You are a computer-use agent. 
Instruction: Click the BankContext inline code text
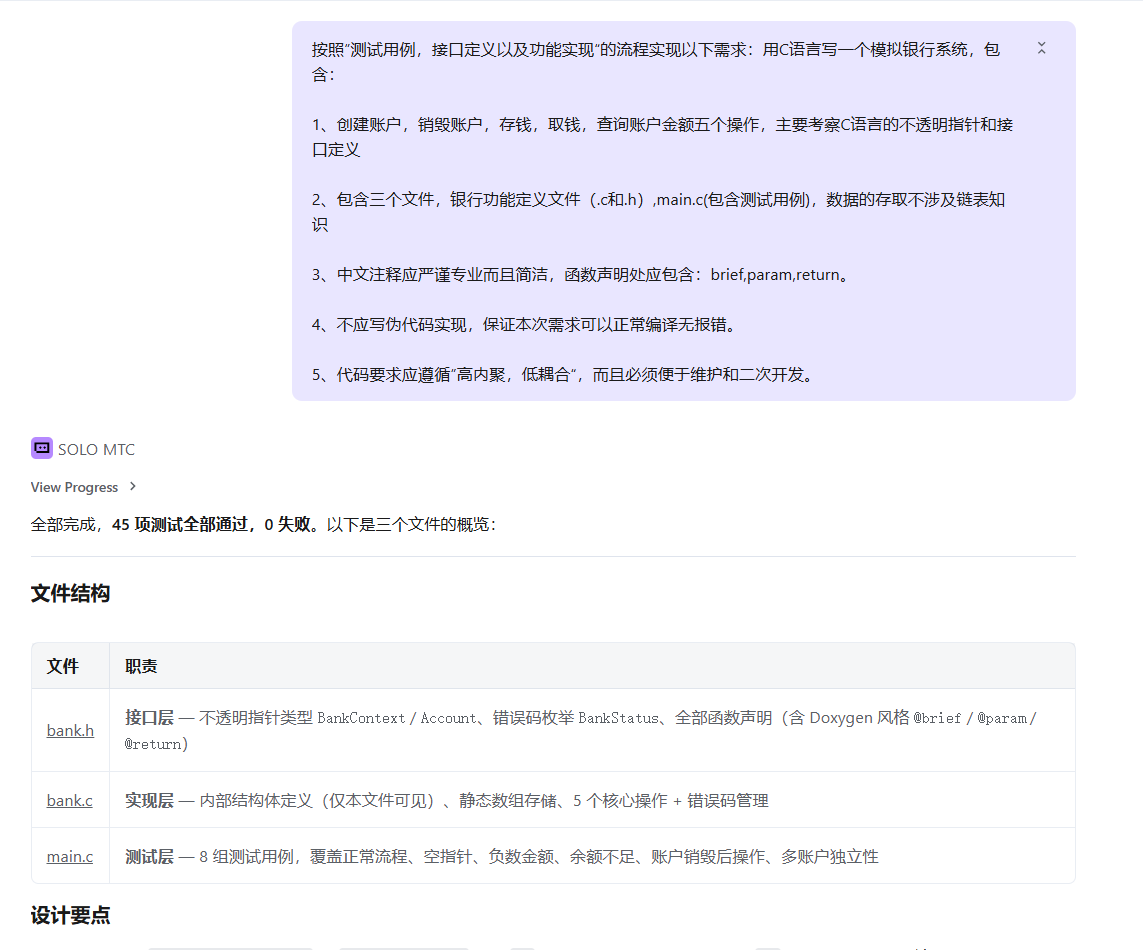(x=361, y=718)
